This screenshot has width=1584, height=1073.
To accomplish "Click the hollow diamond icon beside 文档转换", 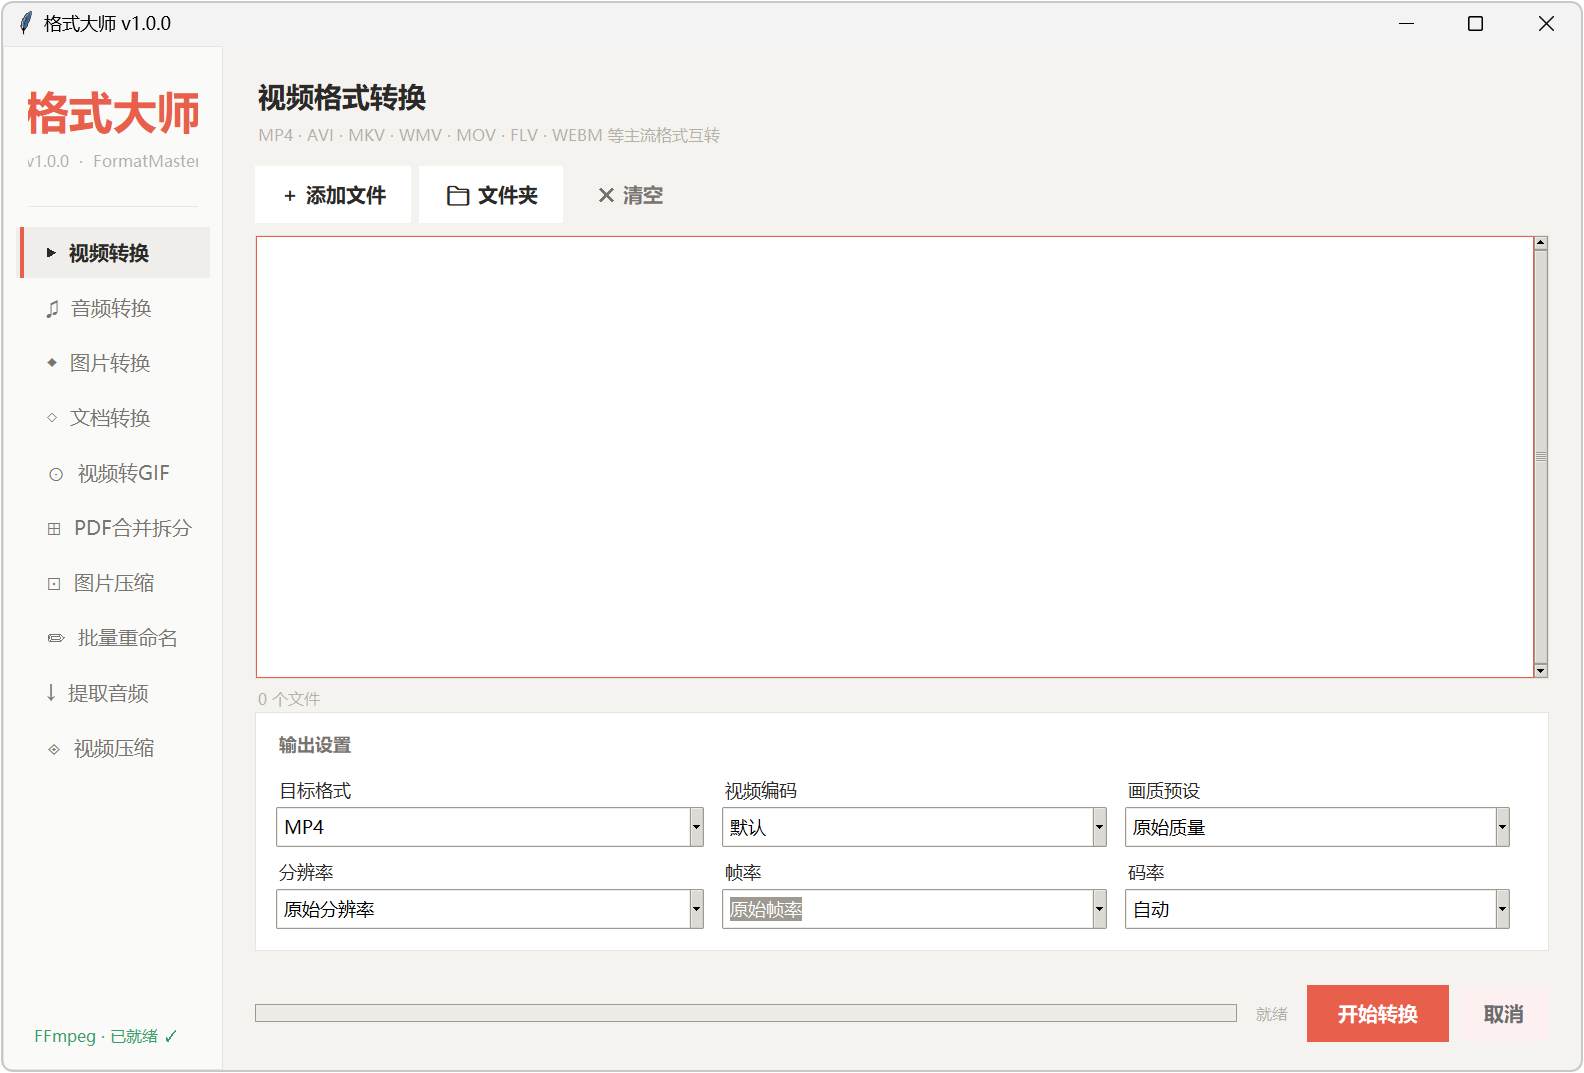I will [x=52, y=418].
